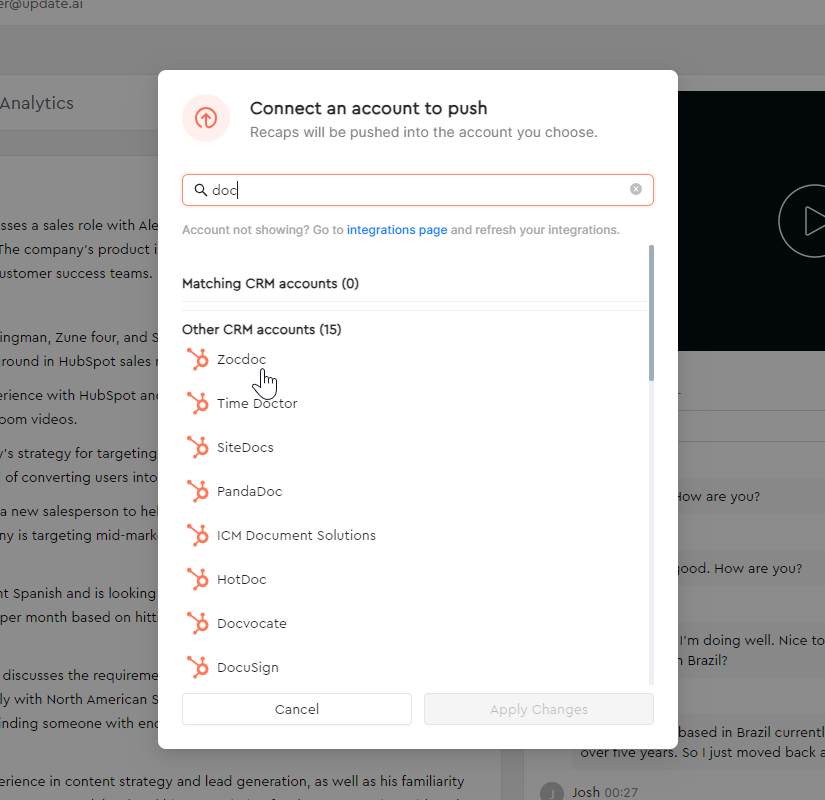Click the Apply Changes button
Screen dimensions: 825x800
pyautogui.click(x=539, y=709)
